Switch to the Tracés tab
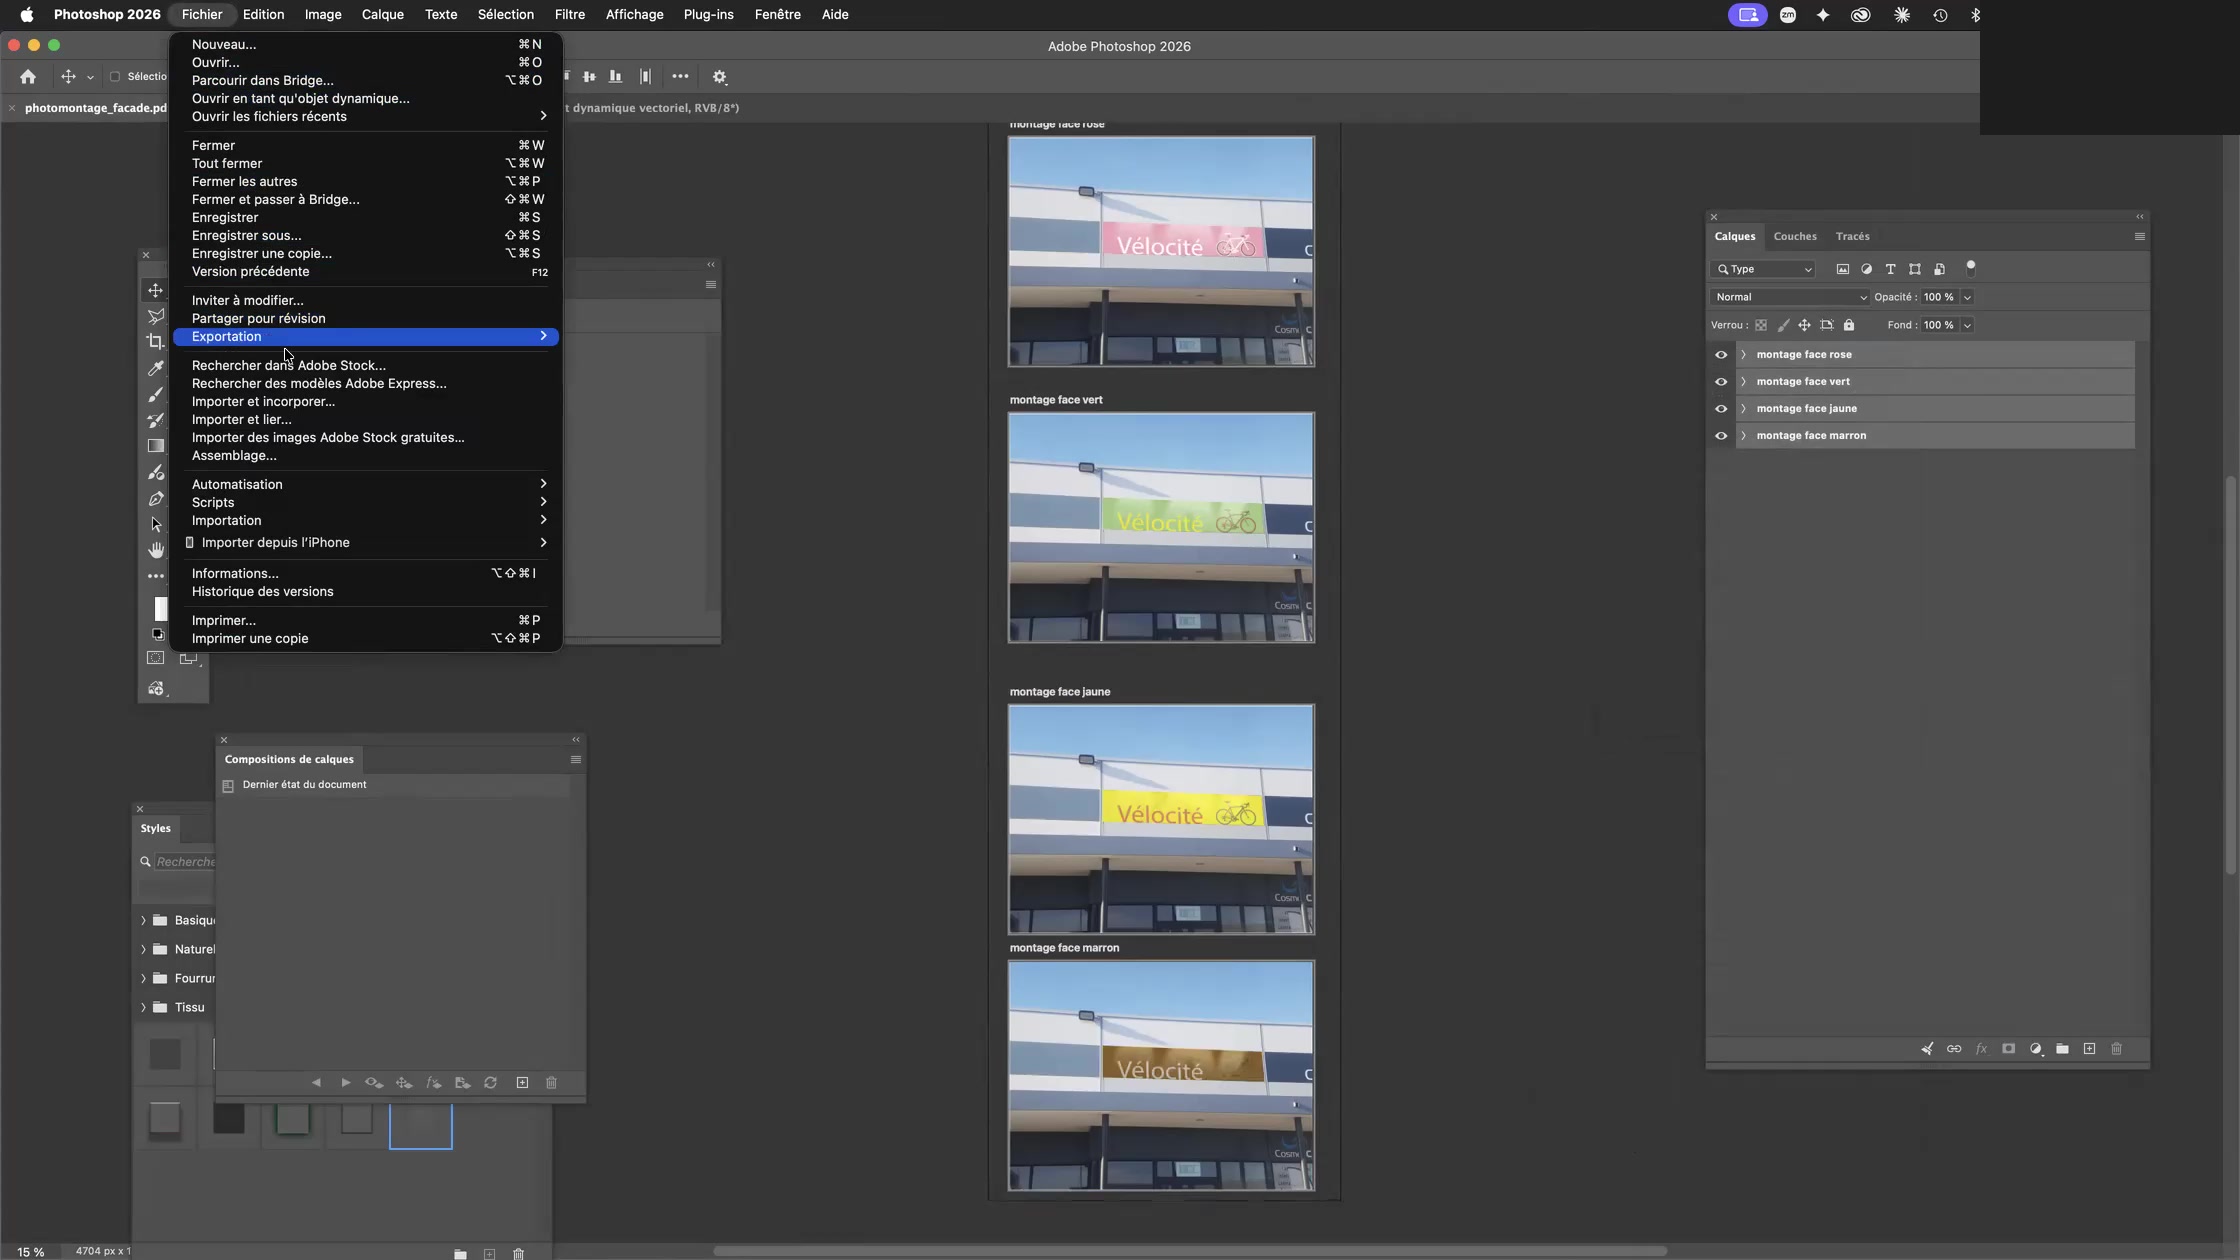Image resolution: width=2240 pixels, height=1260 pixels. click(1852, 237)
